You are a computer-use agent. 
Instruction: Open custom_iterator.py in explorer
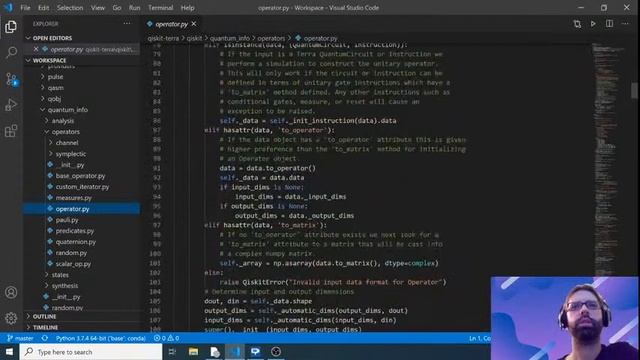point(82,187)
